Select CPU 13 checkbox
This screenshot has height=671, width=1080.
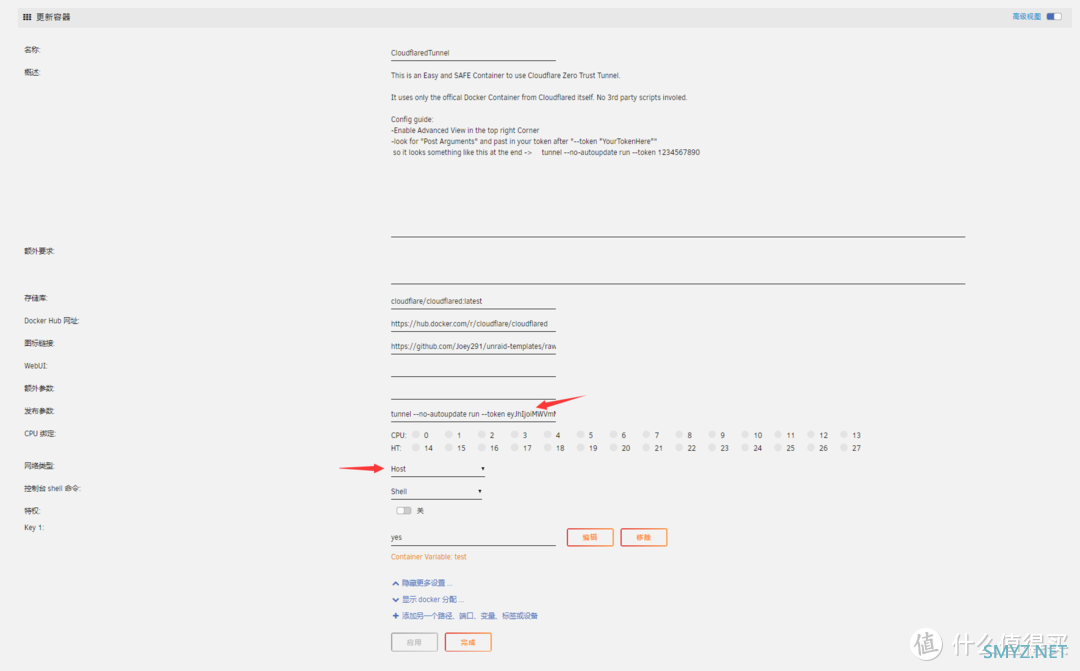(x=844, y=435)
